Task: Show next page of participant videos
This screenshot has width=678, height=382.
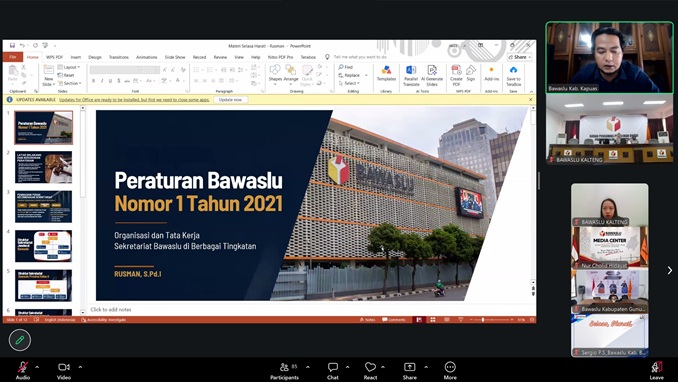Action: 669,270
